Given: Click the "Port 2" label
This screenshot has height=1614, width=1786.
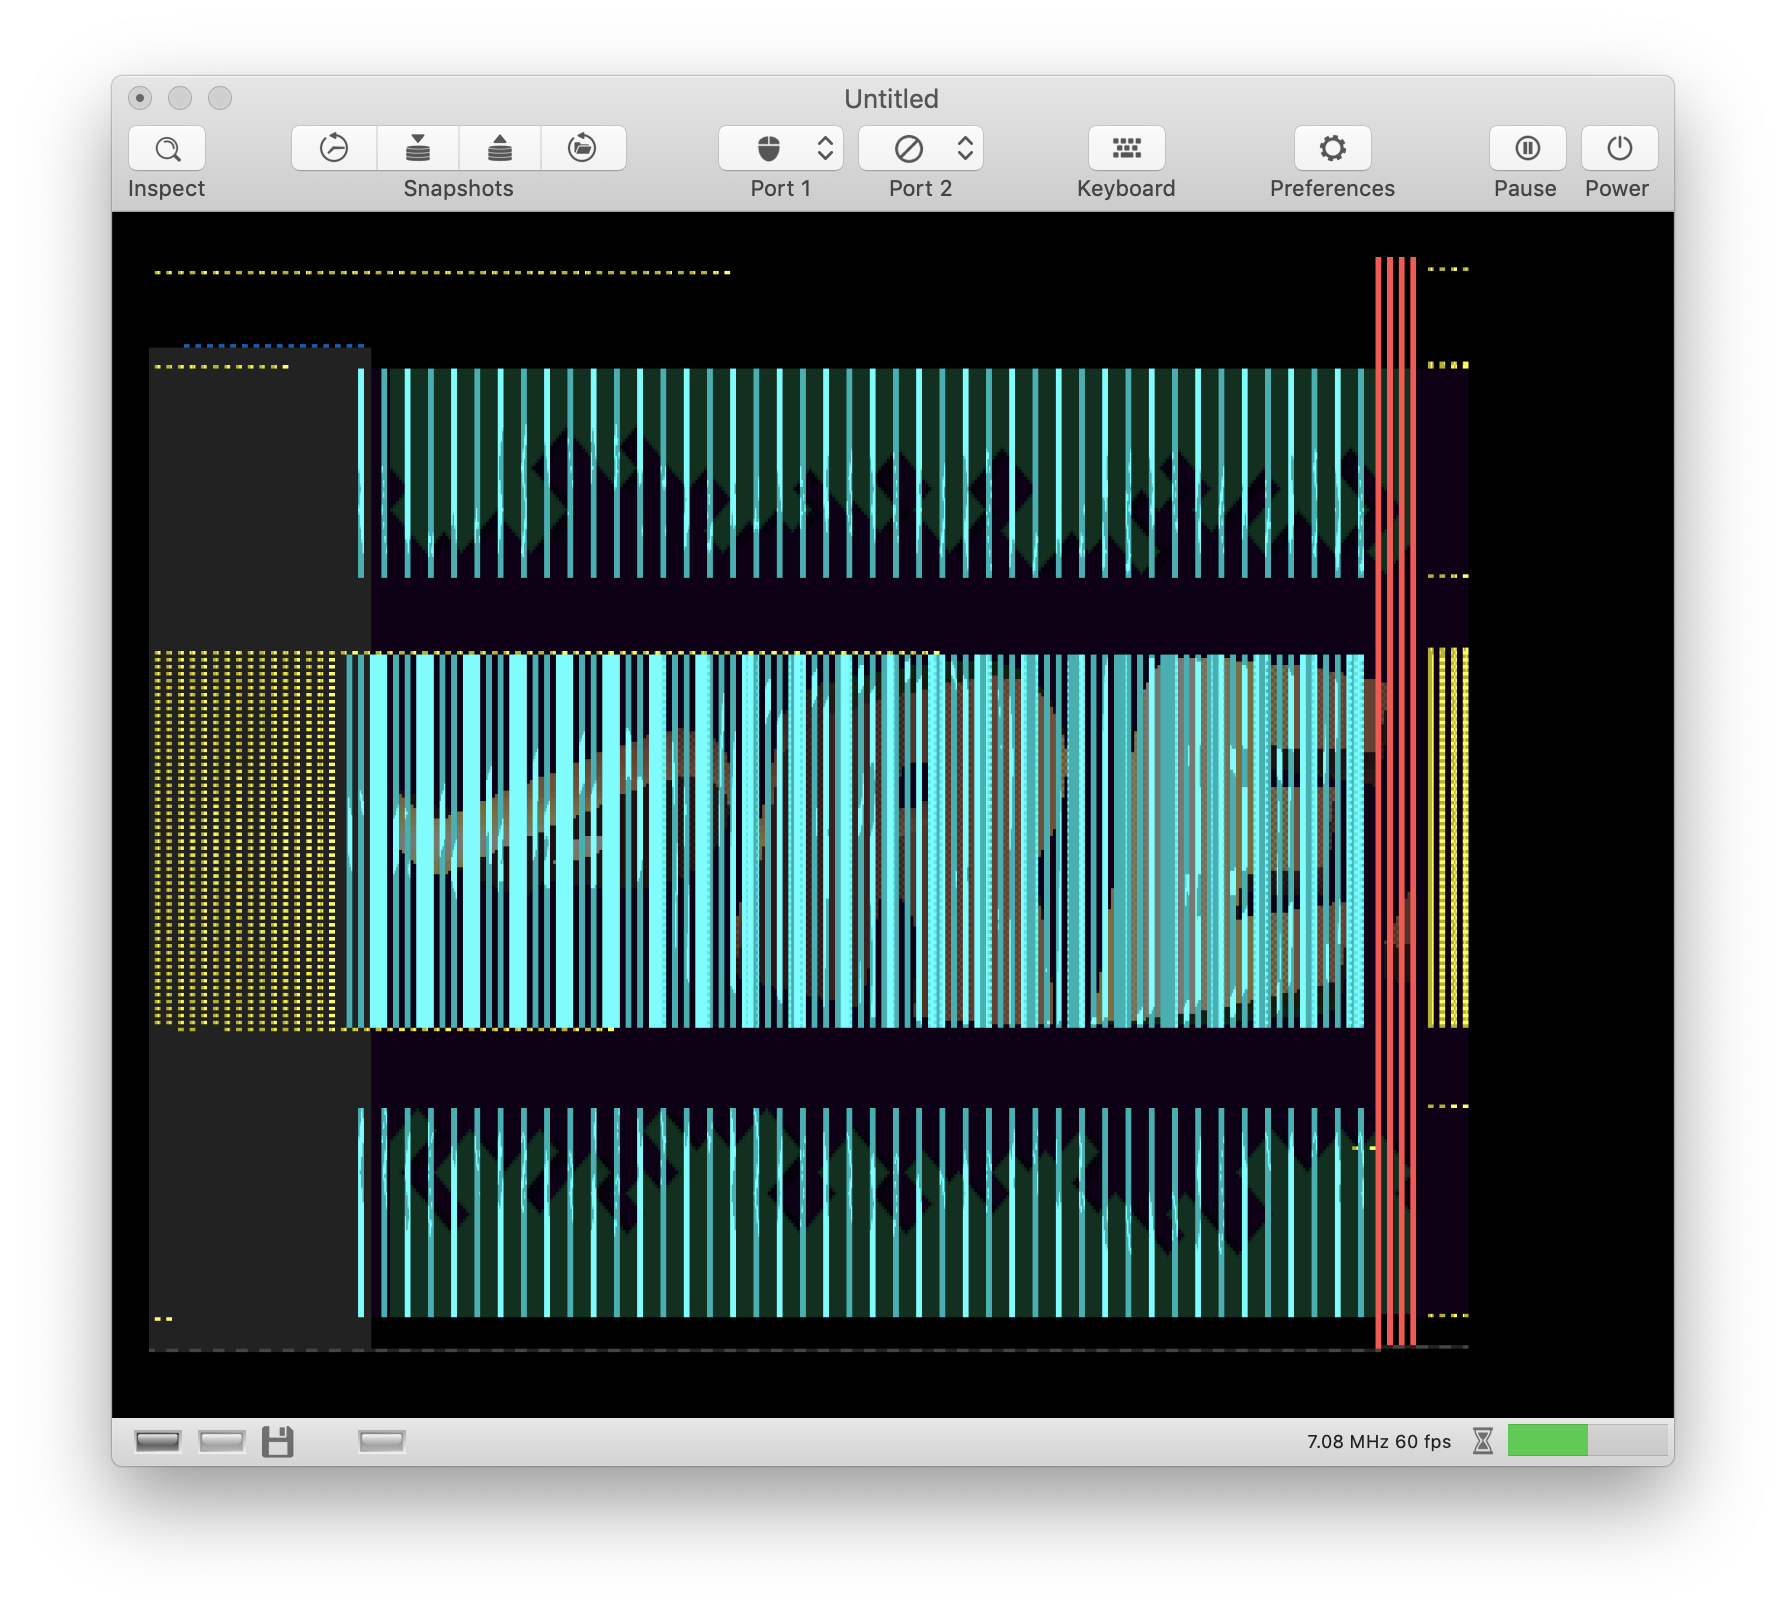Looking at the screenshot, I should 921,189.
